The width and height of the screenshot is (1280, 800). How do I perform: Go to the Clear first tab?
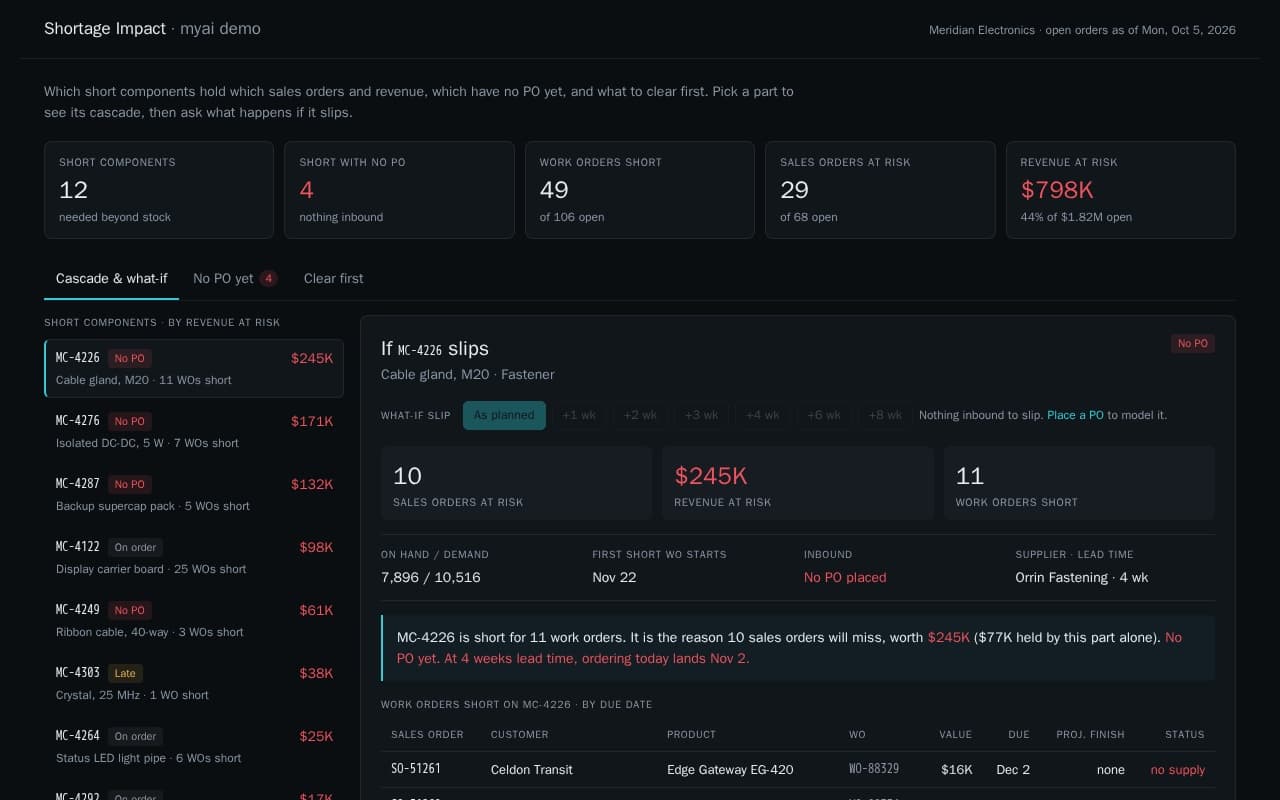point(333,279)
